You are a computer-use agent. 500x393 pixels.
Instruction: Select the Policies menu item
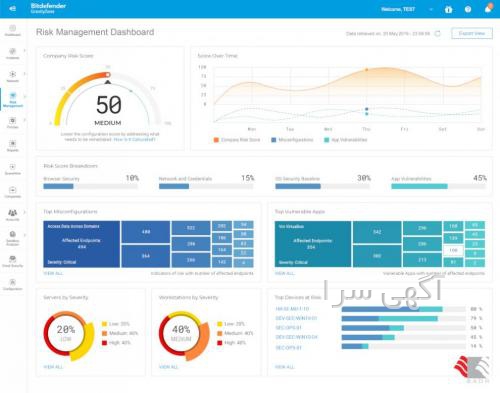pos(13,123)
